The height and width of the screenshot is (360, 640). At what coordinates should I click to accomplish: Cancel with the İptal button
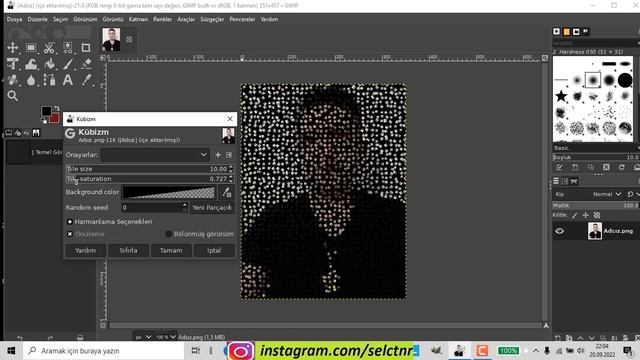click(x=214, y=251)
